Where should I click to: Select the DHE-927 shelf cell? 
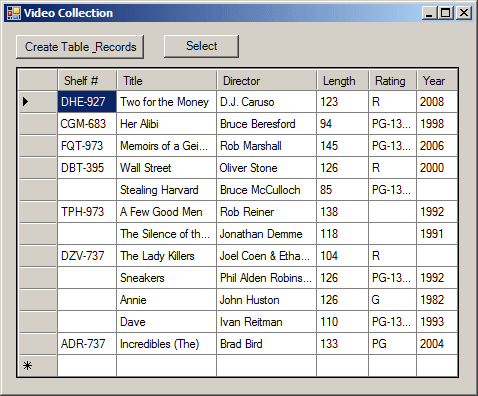click(x=87, y=102)
